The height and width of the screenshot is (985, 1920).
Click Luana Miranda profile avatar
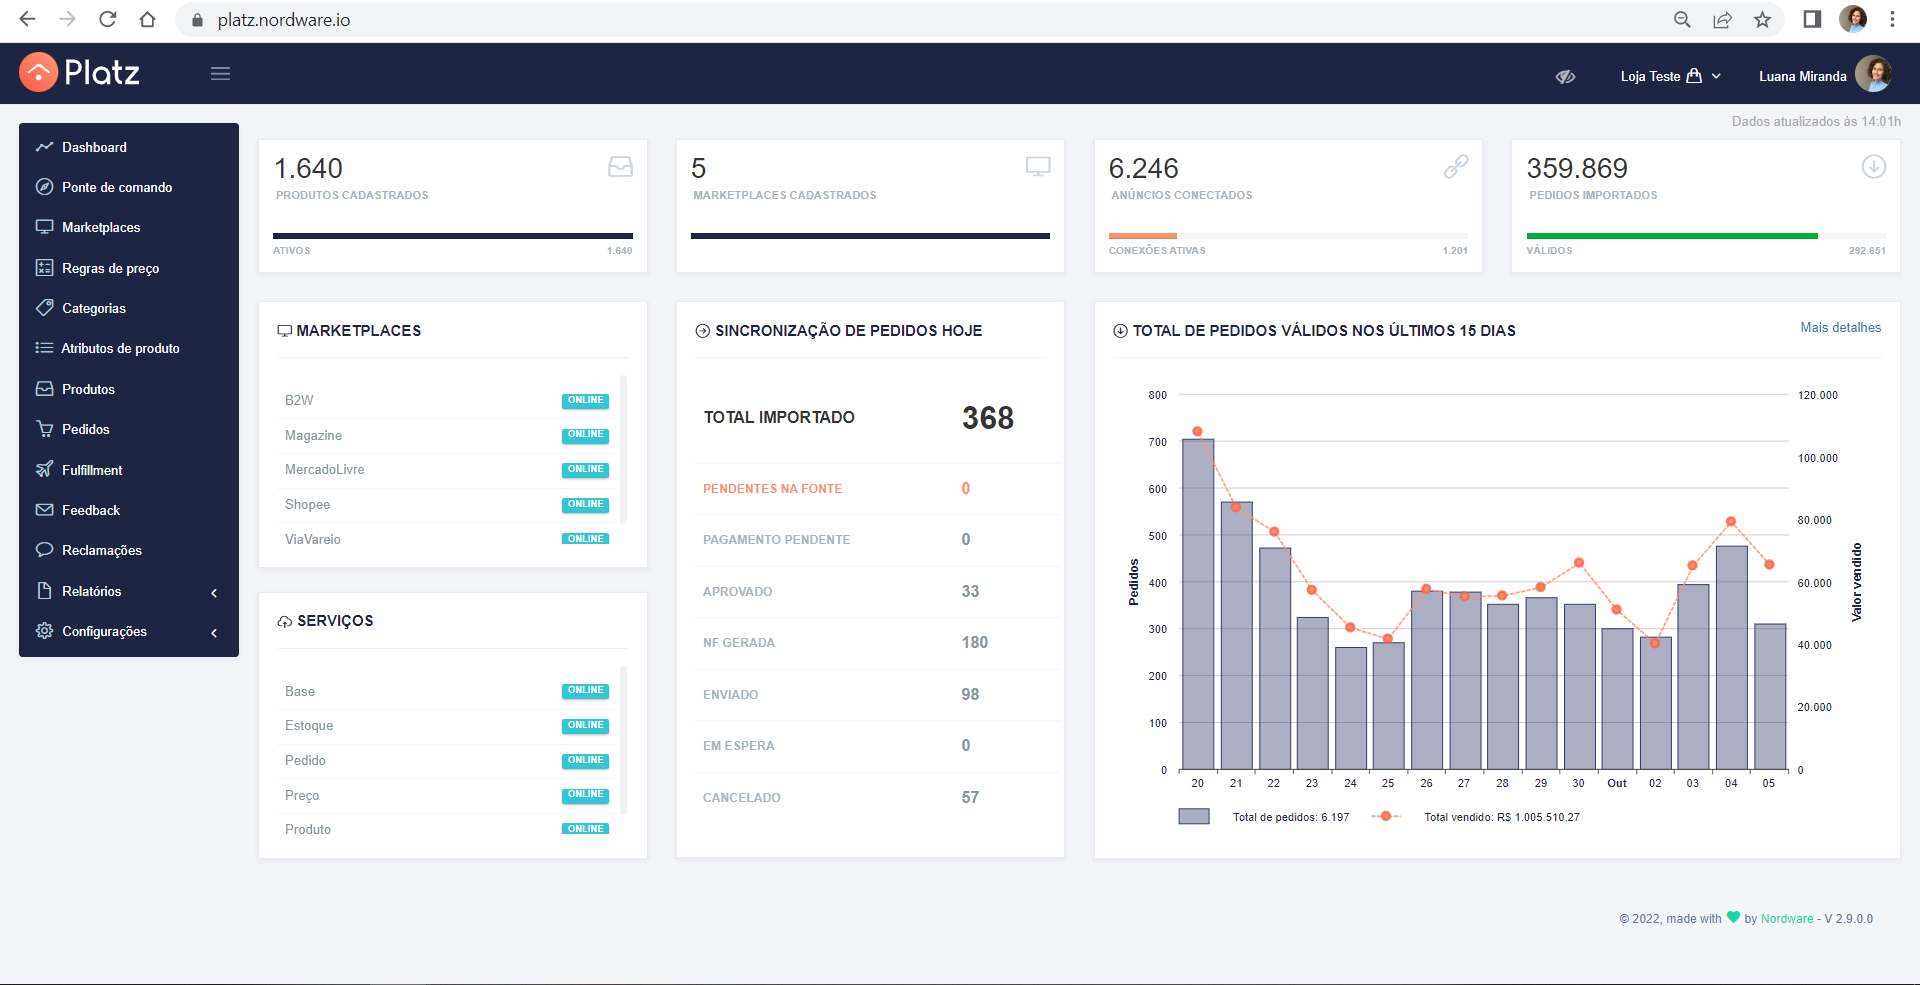pyautogui.click(x=1873, y=75)
